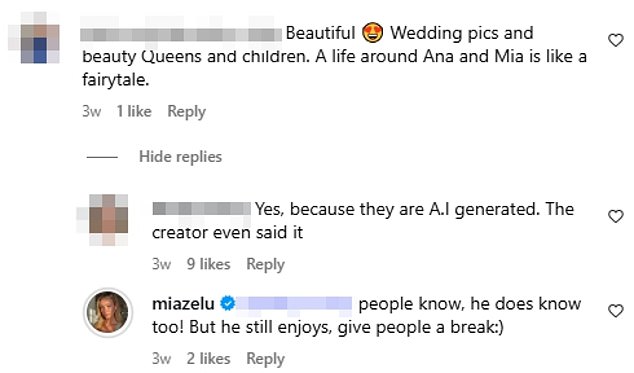This screenshot has width=634, height=373.
Task: Reply to miazelu's 'give people a break' comment
Action: click(265, 359)
